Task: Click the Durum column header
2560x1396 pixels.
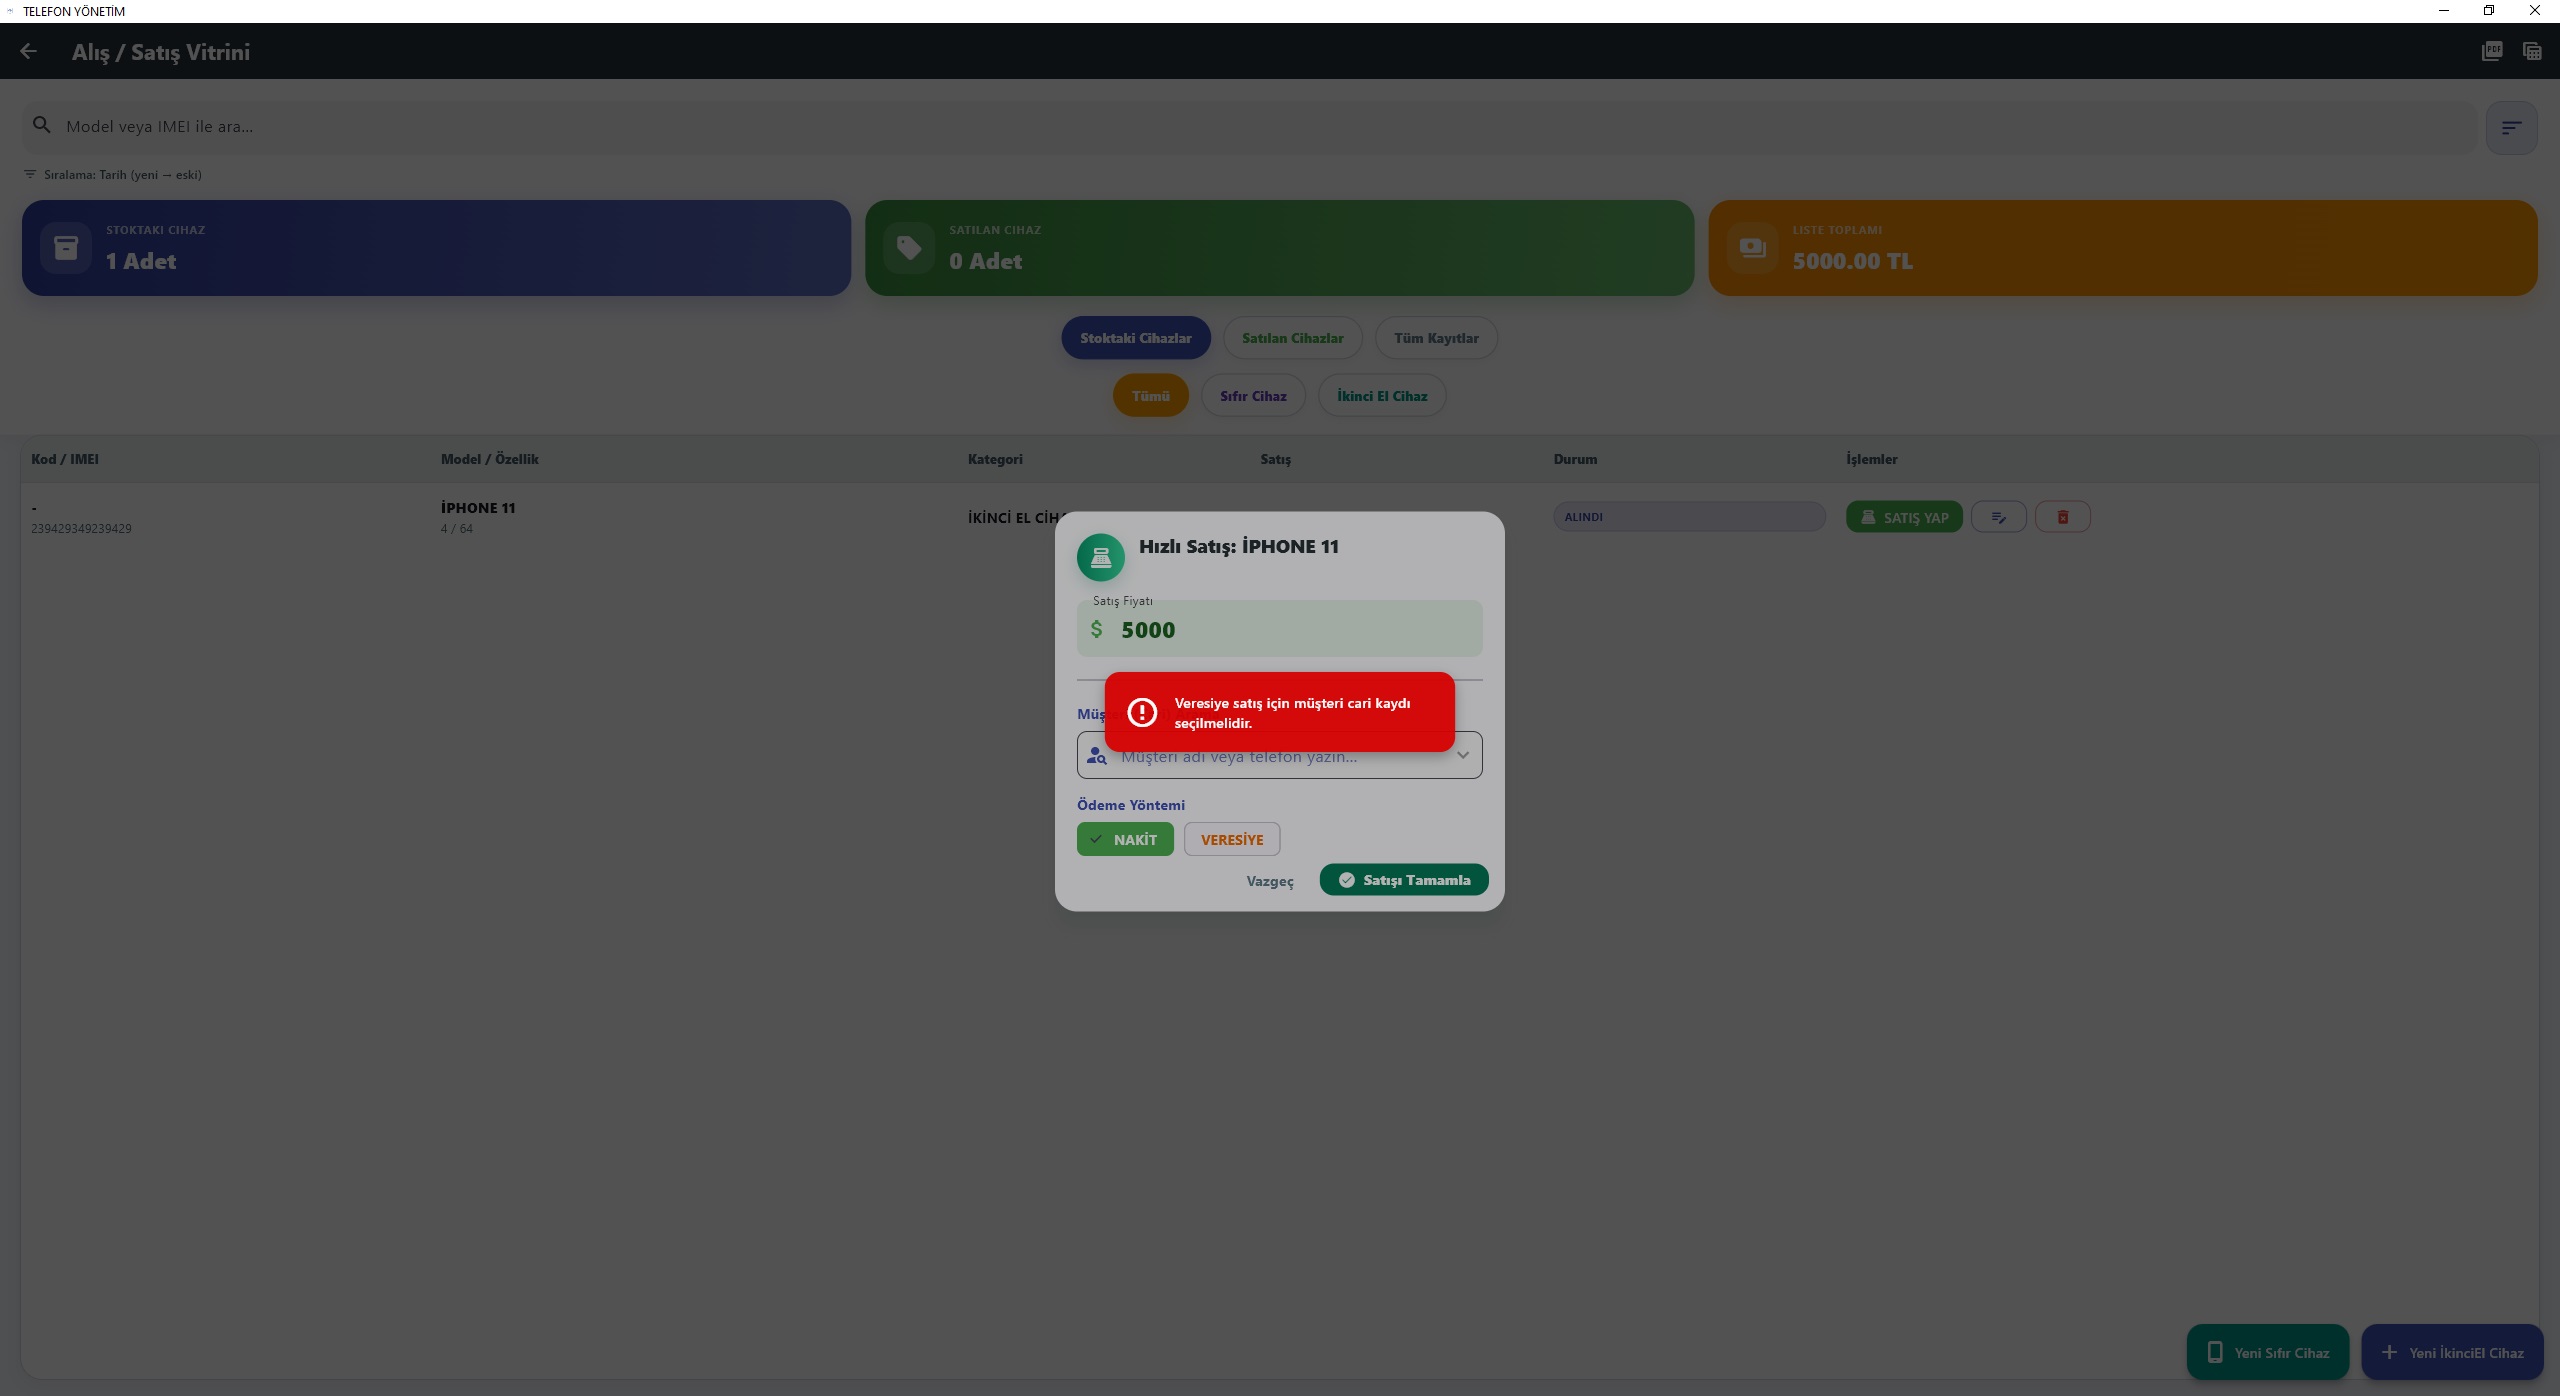Action: click(x=1575, y=459)
